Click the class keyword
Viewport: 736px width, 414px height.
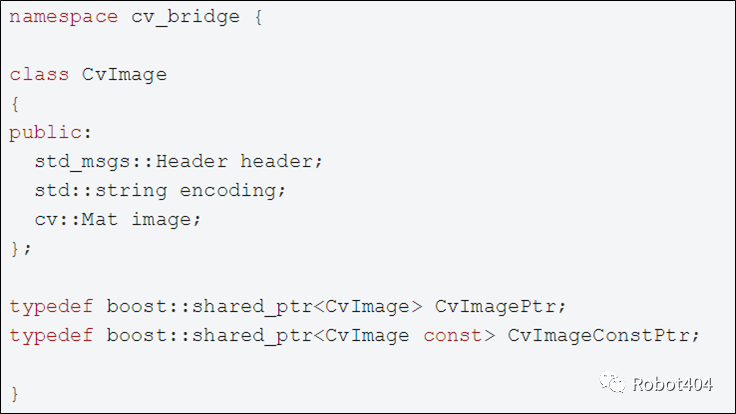click(39, 75)
